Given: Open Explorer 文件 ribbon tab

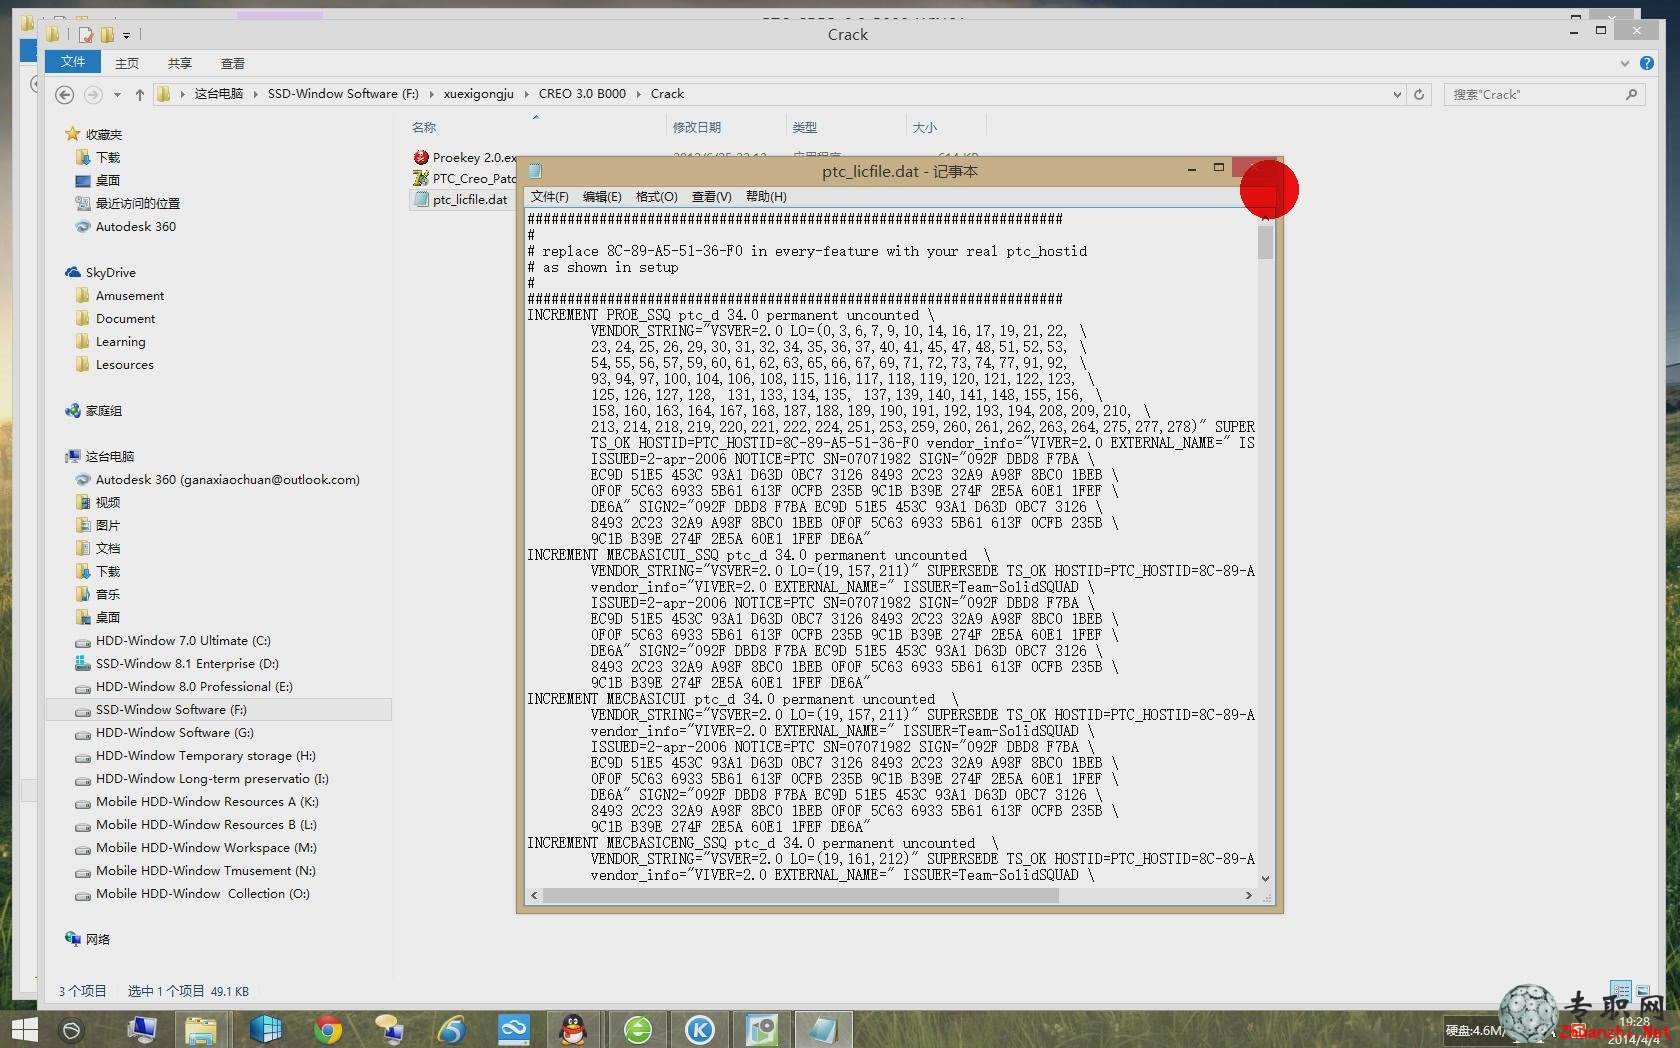Looking at the screenshot, I should (73, 62).
